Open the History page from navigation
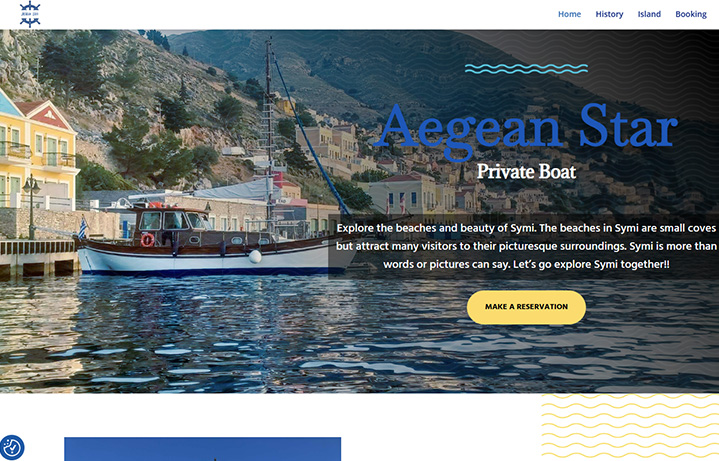The image size is (719, 461). pyautogui.click(x=609, y=14)
